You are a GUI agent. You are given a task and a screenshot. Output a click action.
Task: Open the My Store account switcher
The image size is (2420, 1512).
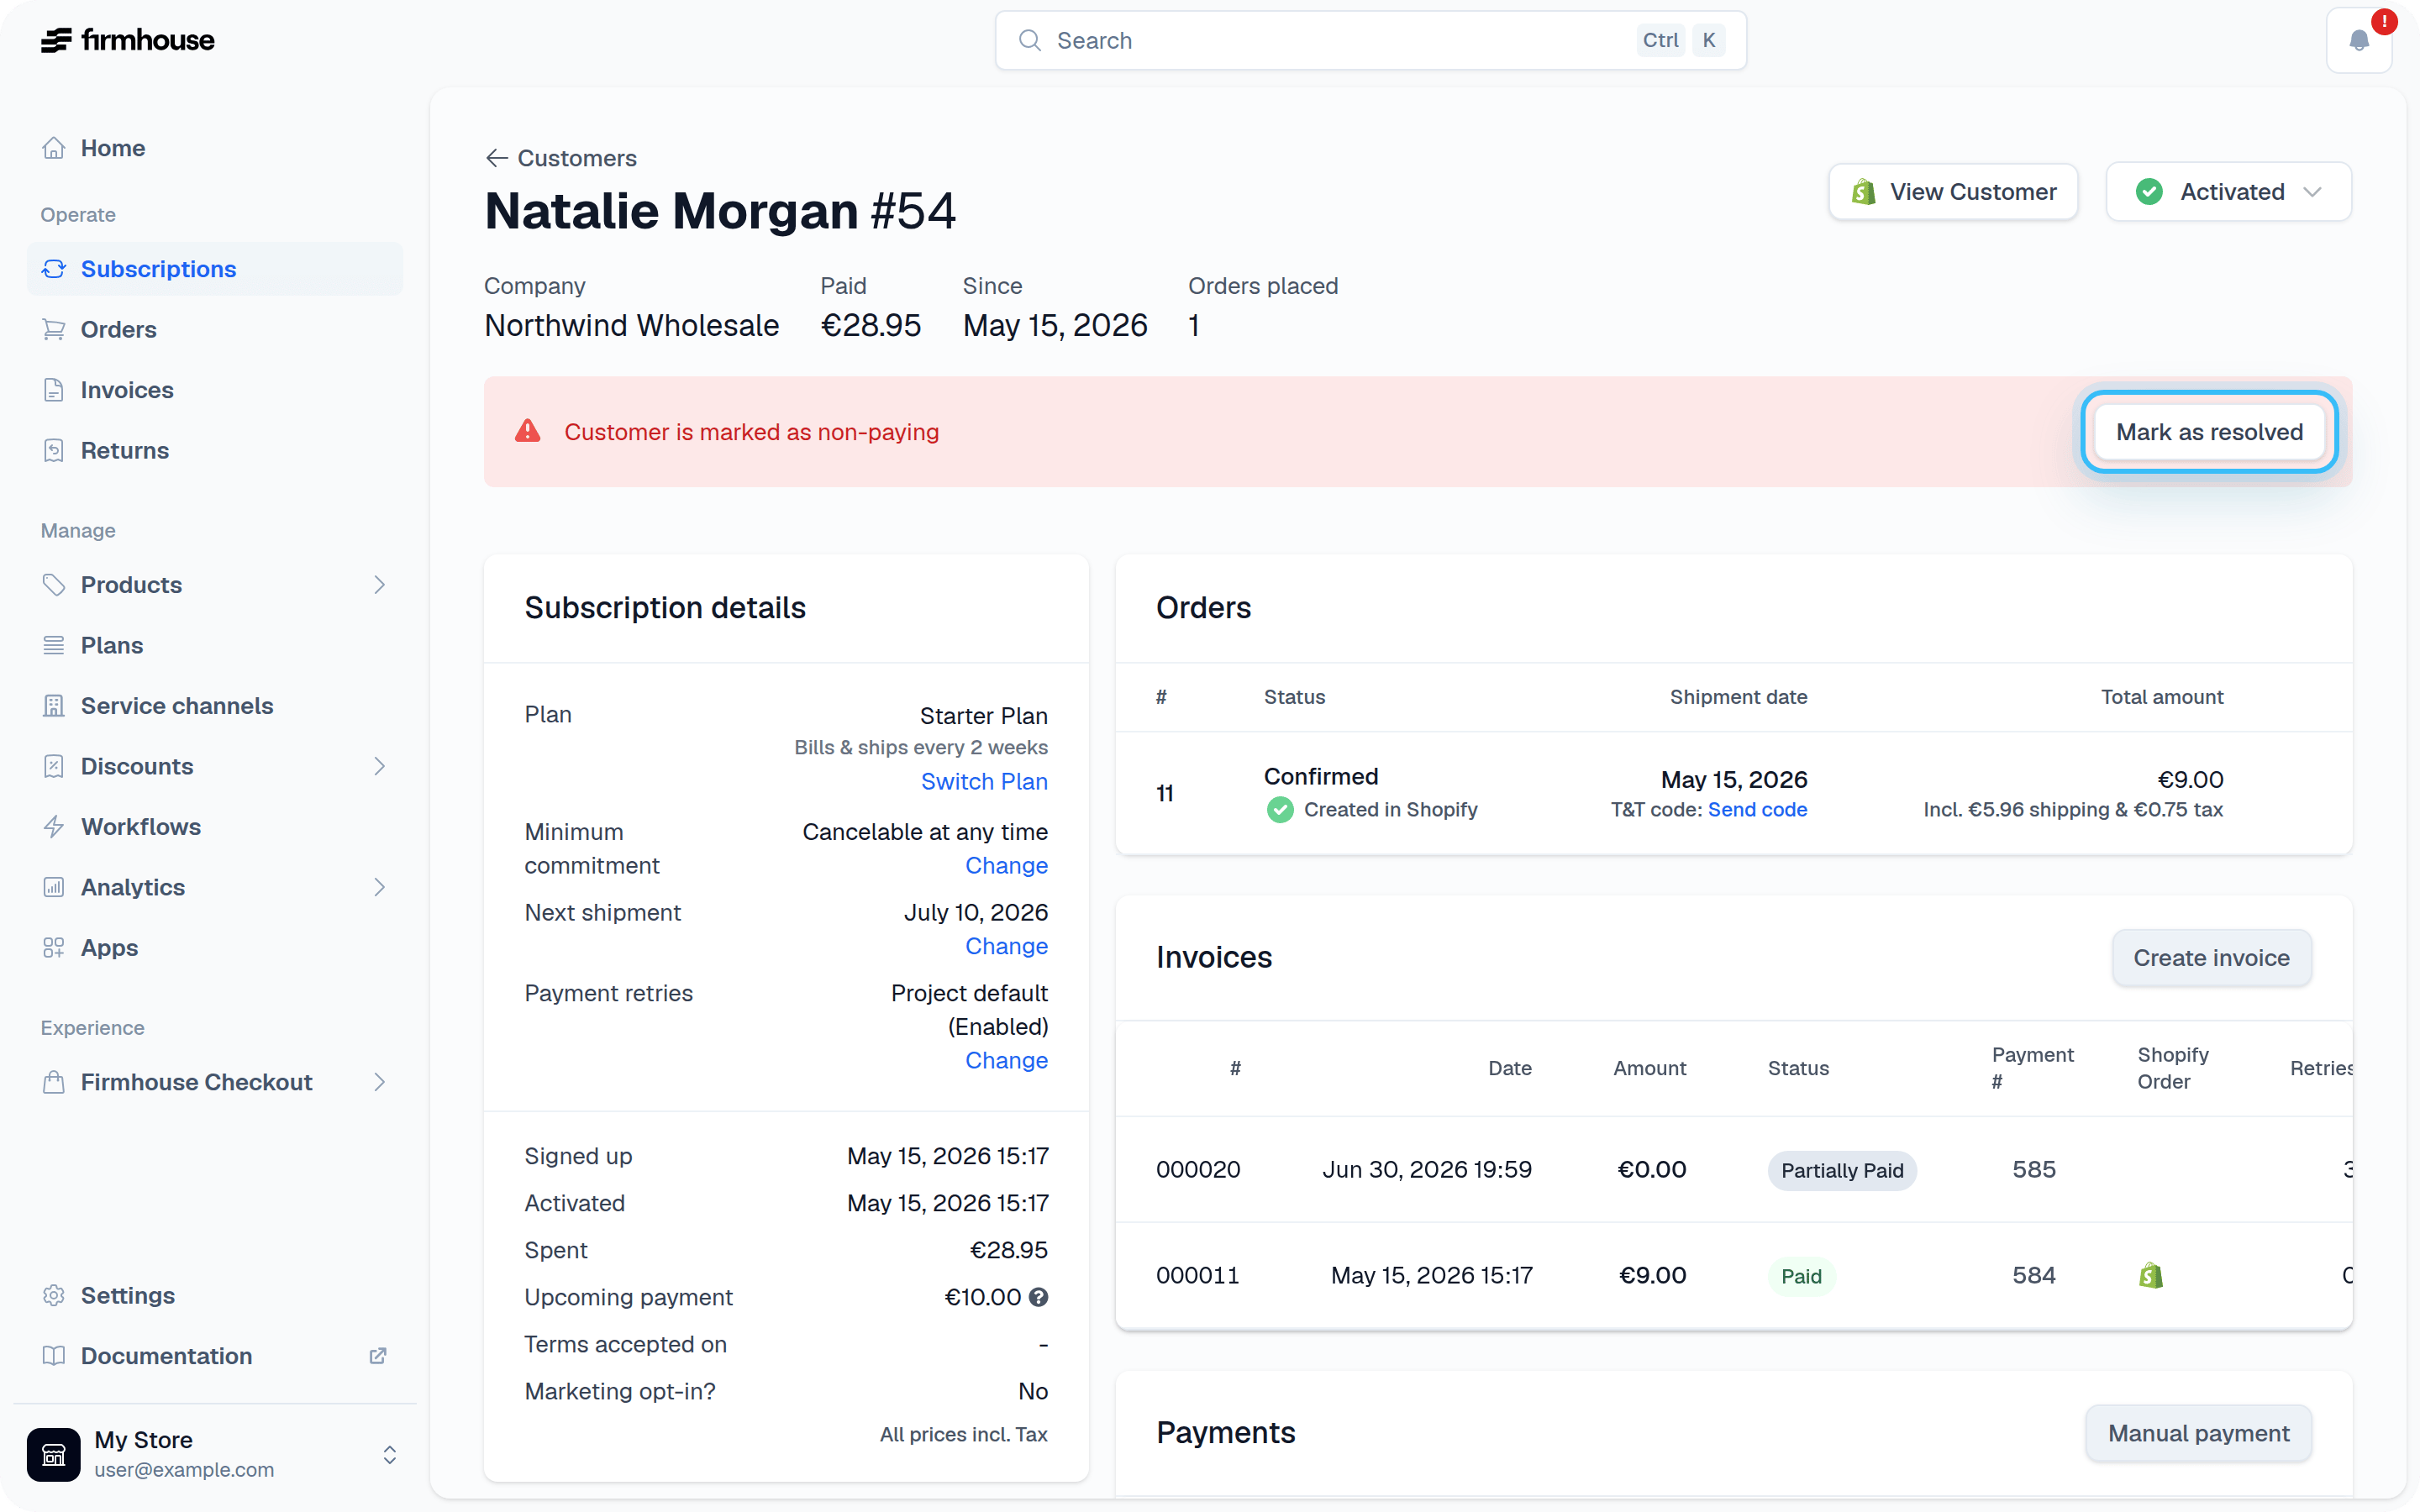[215, 1454]
